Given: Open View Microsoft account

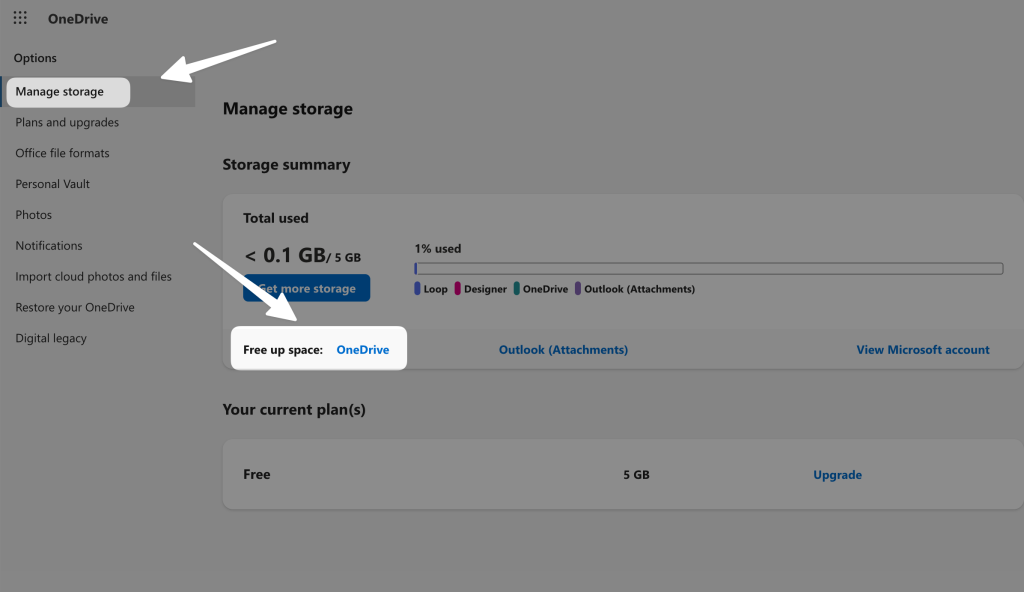Looking at the screenshot, I should [922, 349].
